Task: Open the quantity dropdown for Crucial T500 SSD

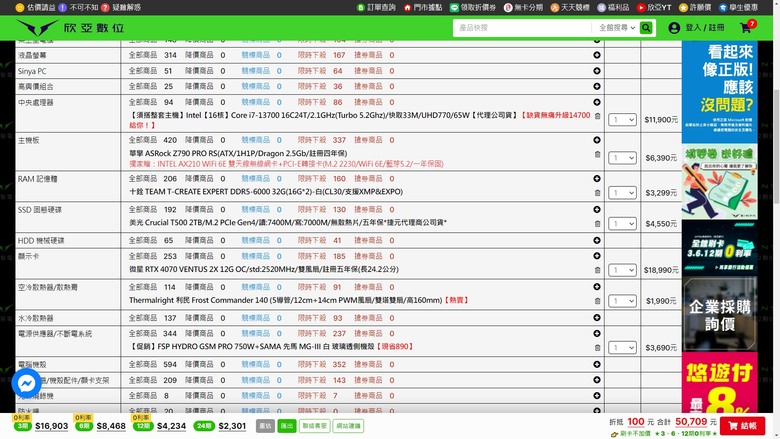Action: click(622, 224)
